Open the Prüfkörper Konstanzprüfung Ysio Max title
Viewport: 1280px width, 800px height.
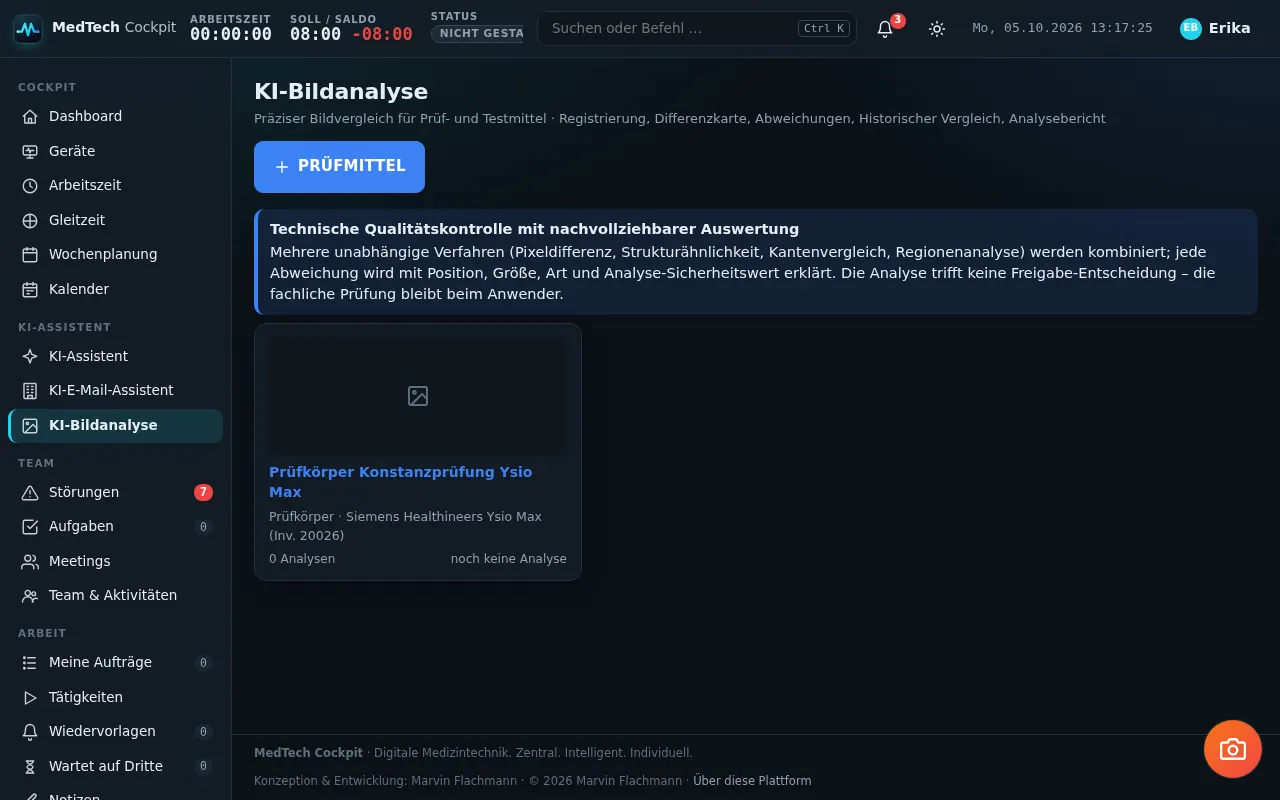point(401,482)
